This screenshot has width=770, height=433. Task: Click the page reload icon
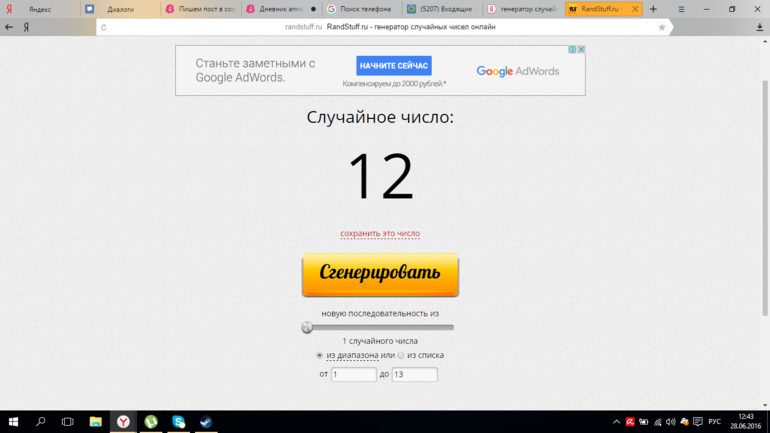click(x=103, y=27)
